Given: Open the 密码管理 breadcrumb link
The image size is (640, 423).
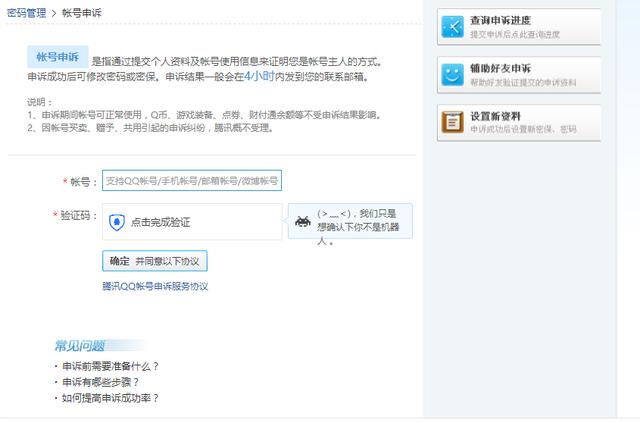Looking at the screenshot, I should coord(27,13).
